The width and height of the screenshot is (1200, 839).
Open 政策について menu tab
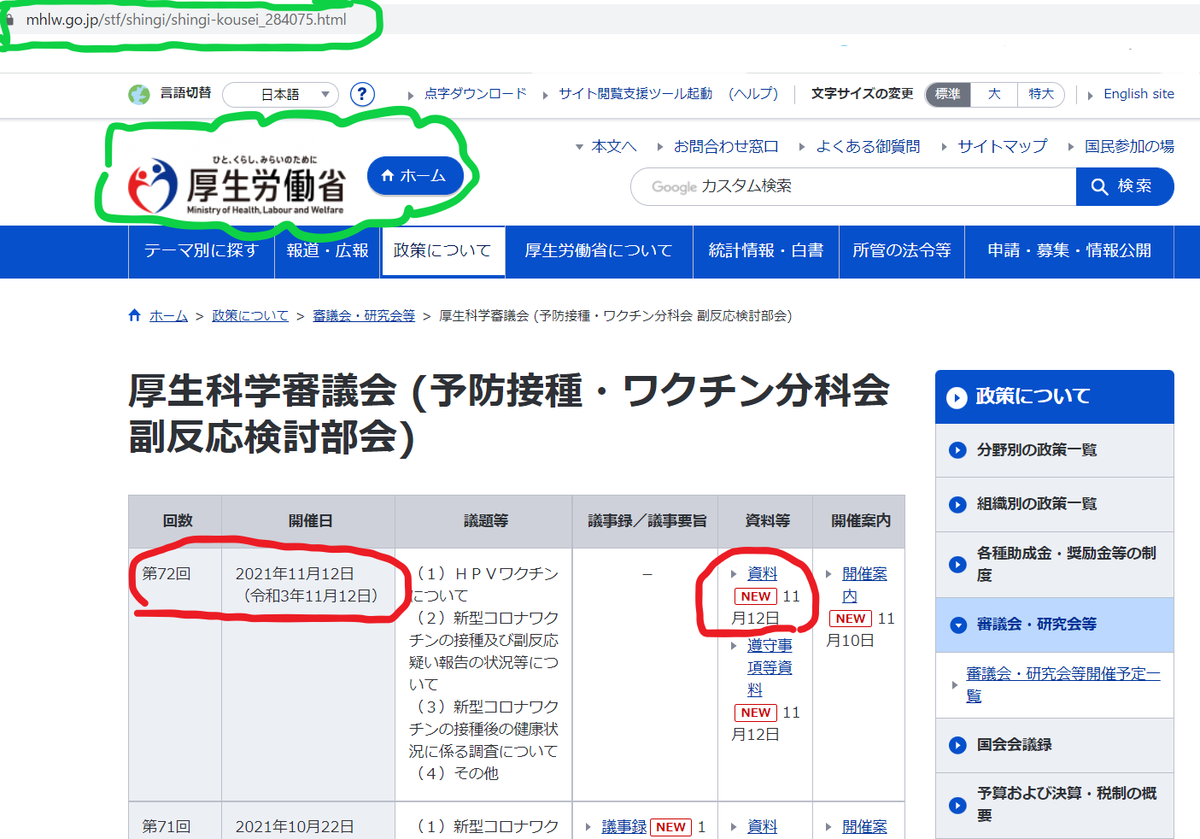tap(443, 251)
